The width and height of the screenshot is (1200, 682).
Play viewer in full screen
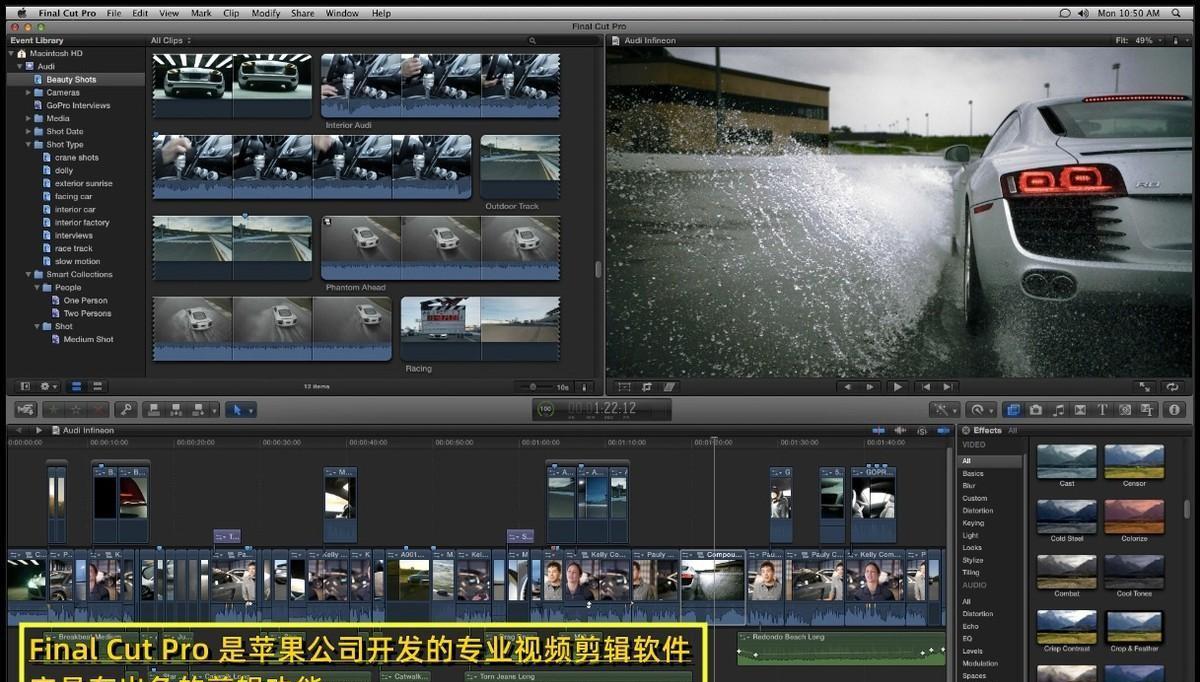(x=1146, y=387)
